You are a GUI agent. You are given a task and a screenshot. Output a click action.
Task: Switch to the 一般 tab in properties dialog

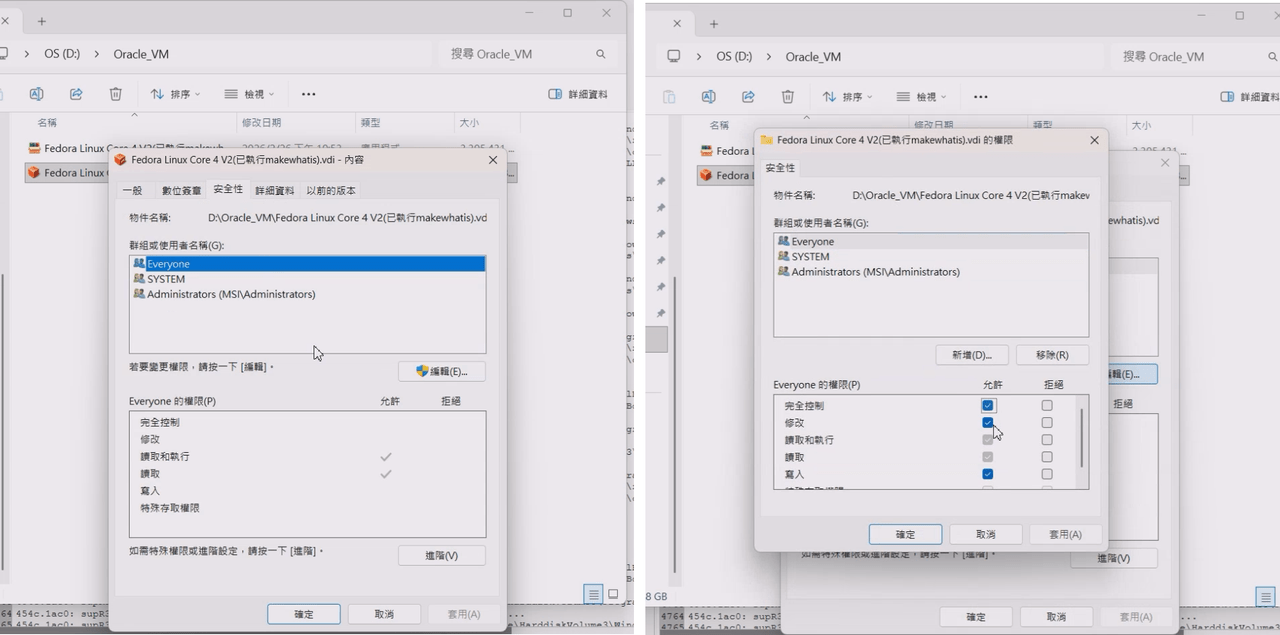tap(132, 190)
